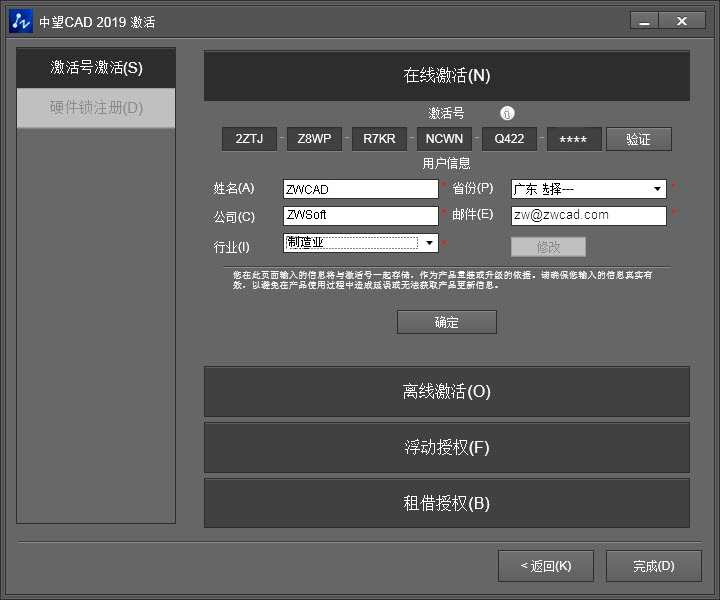Click the 用户信息 heading text
Viewport: 720px width, 600px height.
[x=446, y=163]
